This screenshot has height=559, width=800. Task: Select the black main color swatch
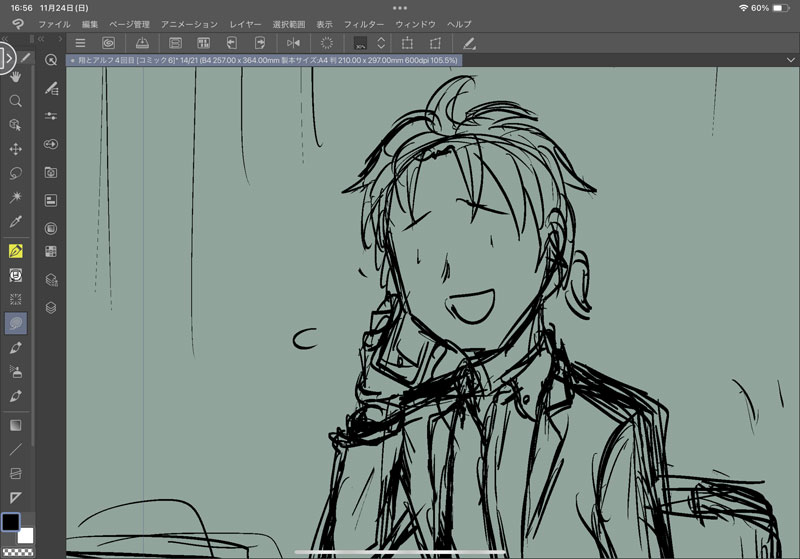(x=11, y=523)
